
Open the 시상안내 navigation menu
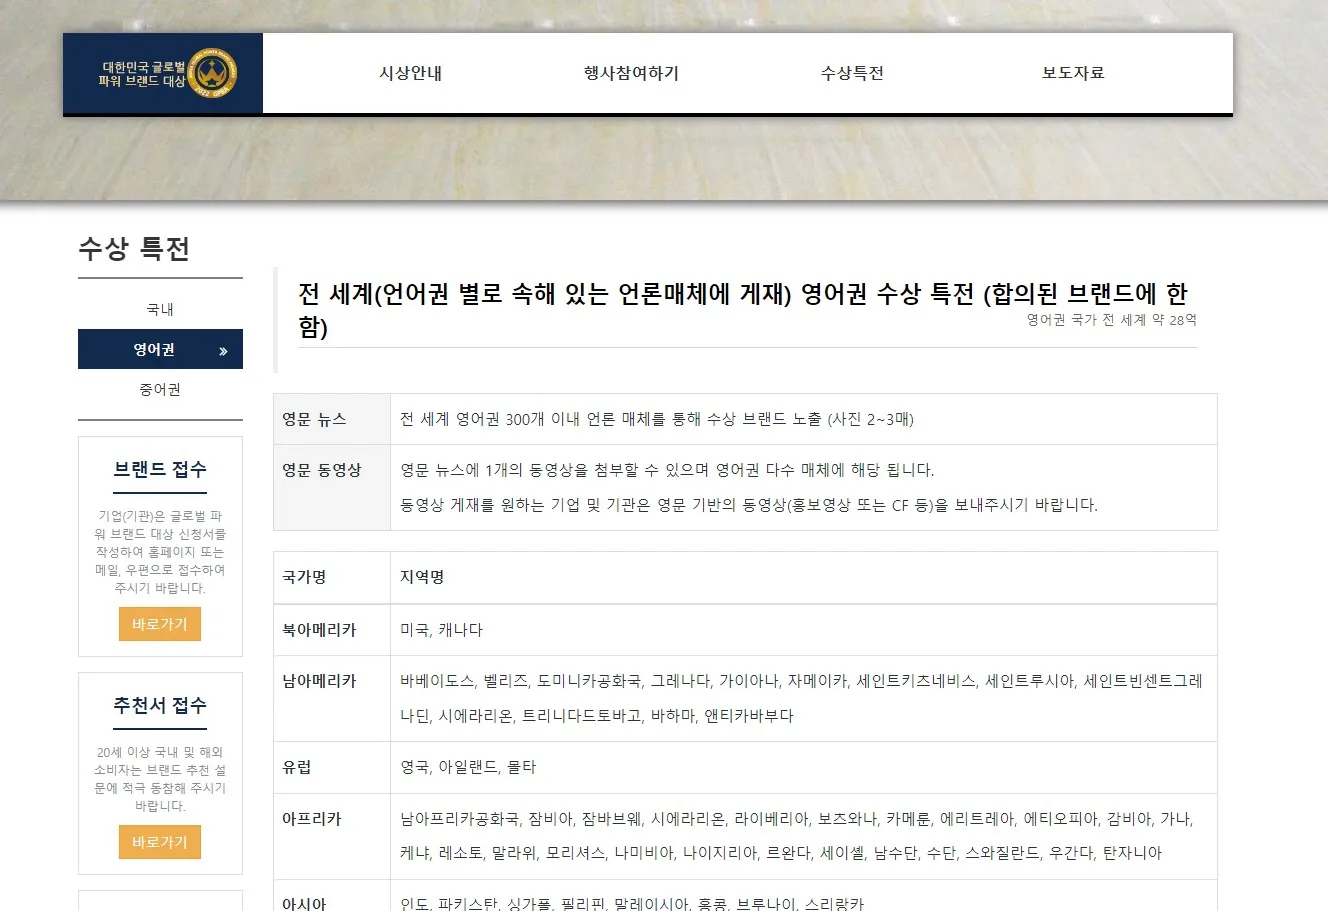pyautogui.click(x=410, y=72)
